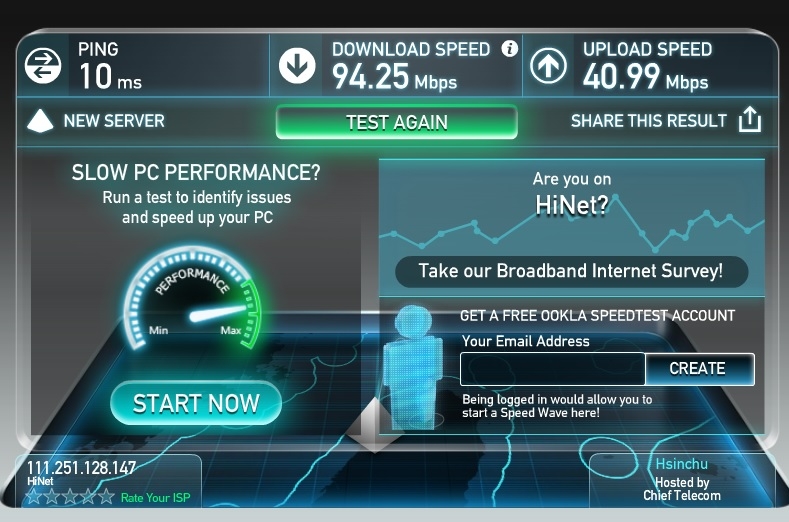
Task: Click the upload speed up-arrow icon
Action: click(548, 65)
